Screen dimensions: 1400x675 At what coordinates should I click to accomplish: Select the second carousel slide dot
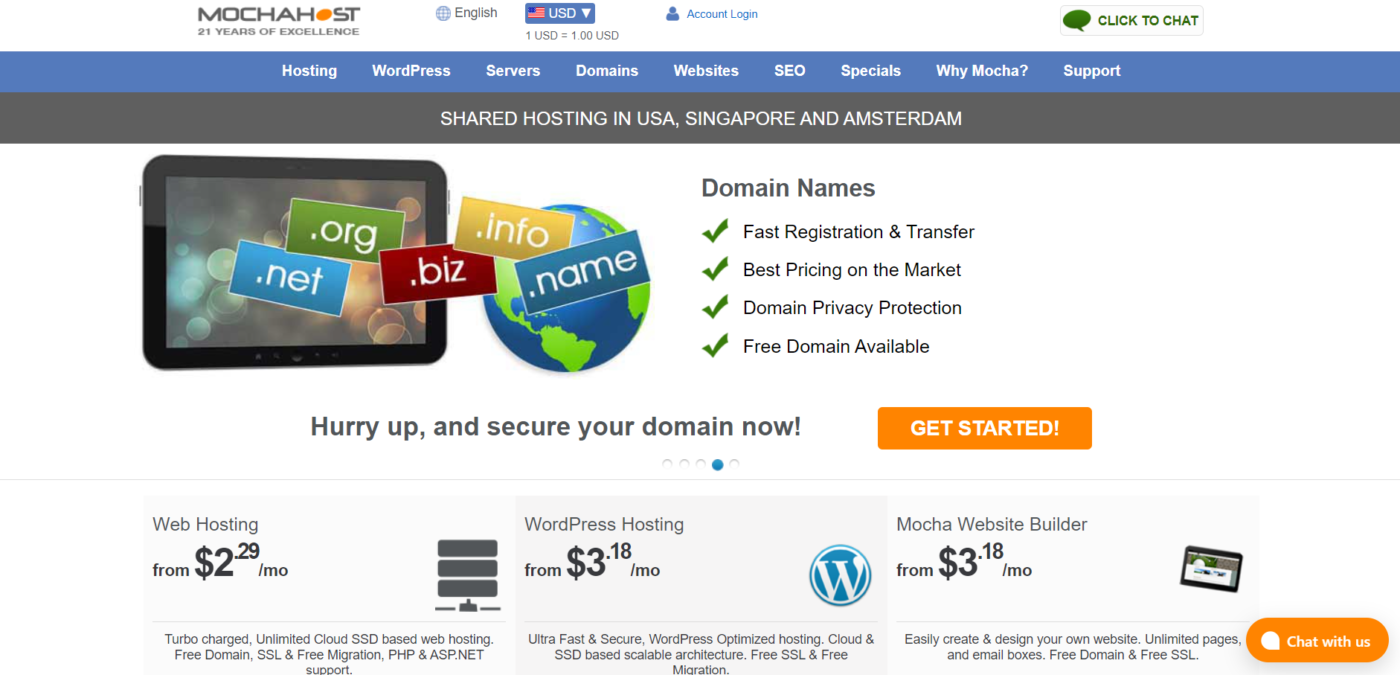pos(684,464)
